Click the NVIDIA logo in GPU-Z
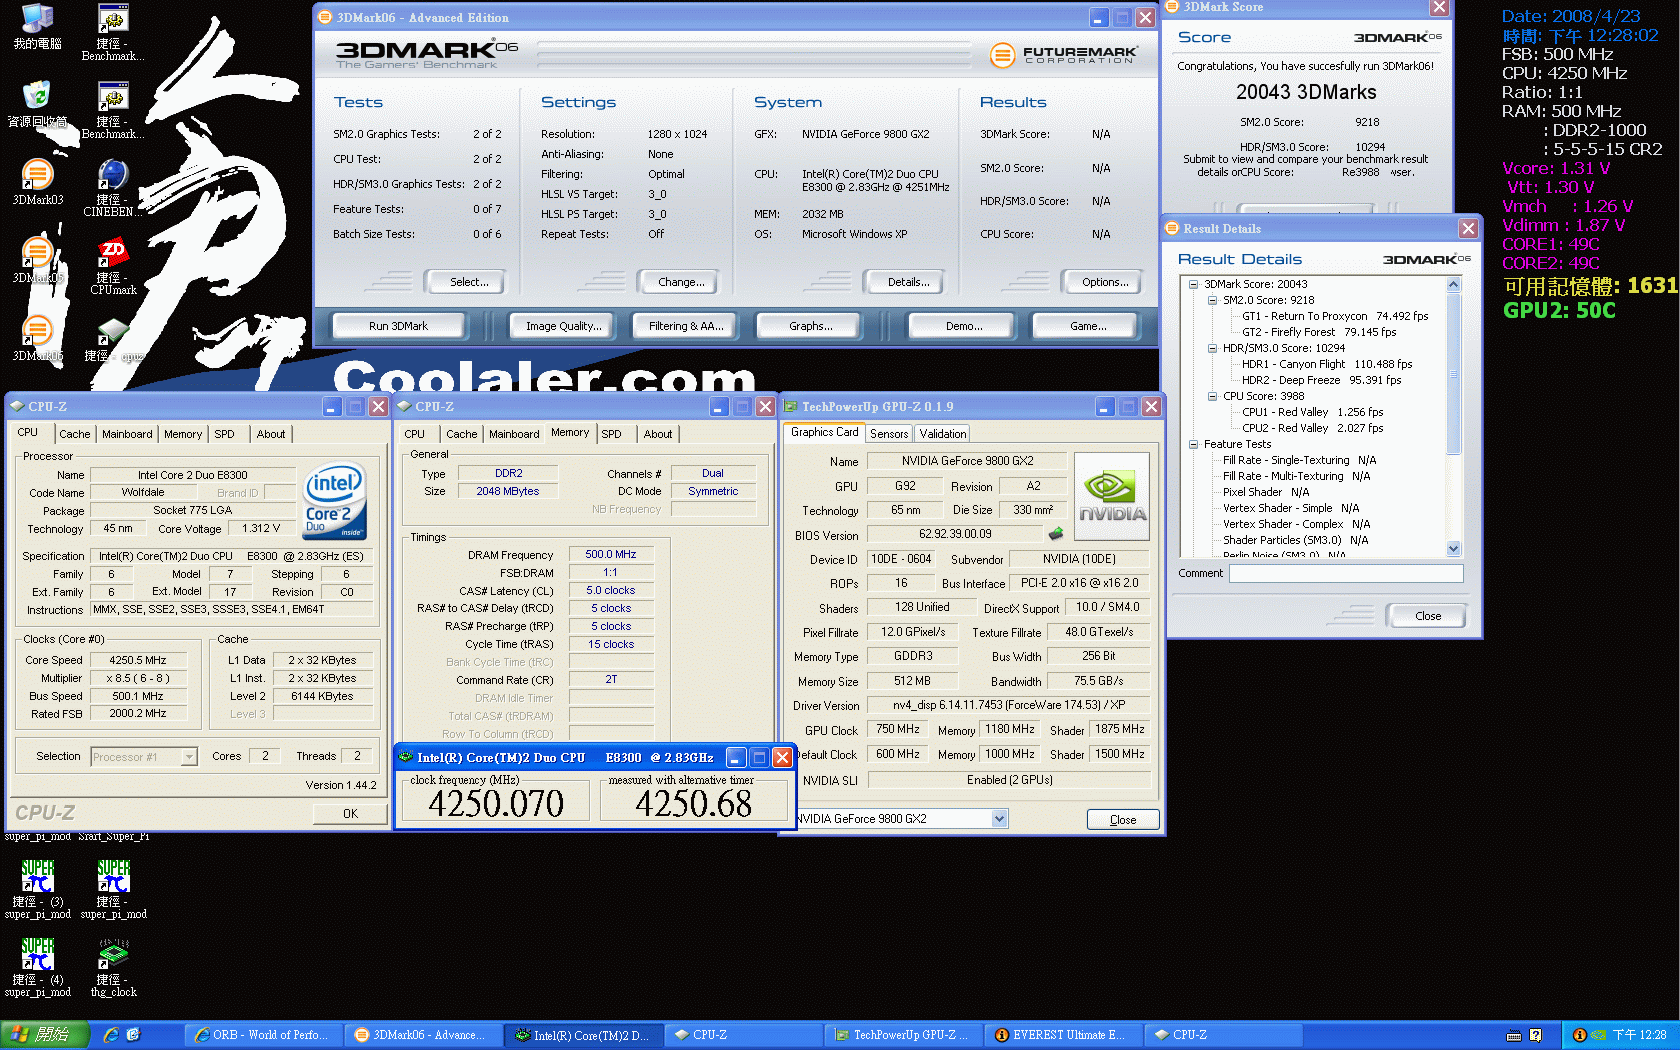Image resolution: width=1680 pixels, height=1050 pixels. pos(1112,497)
